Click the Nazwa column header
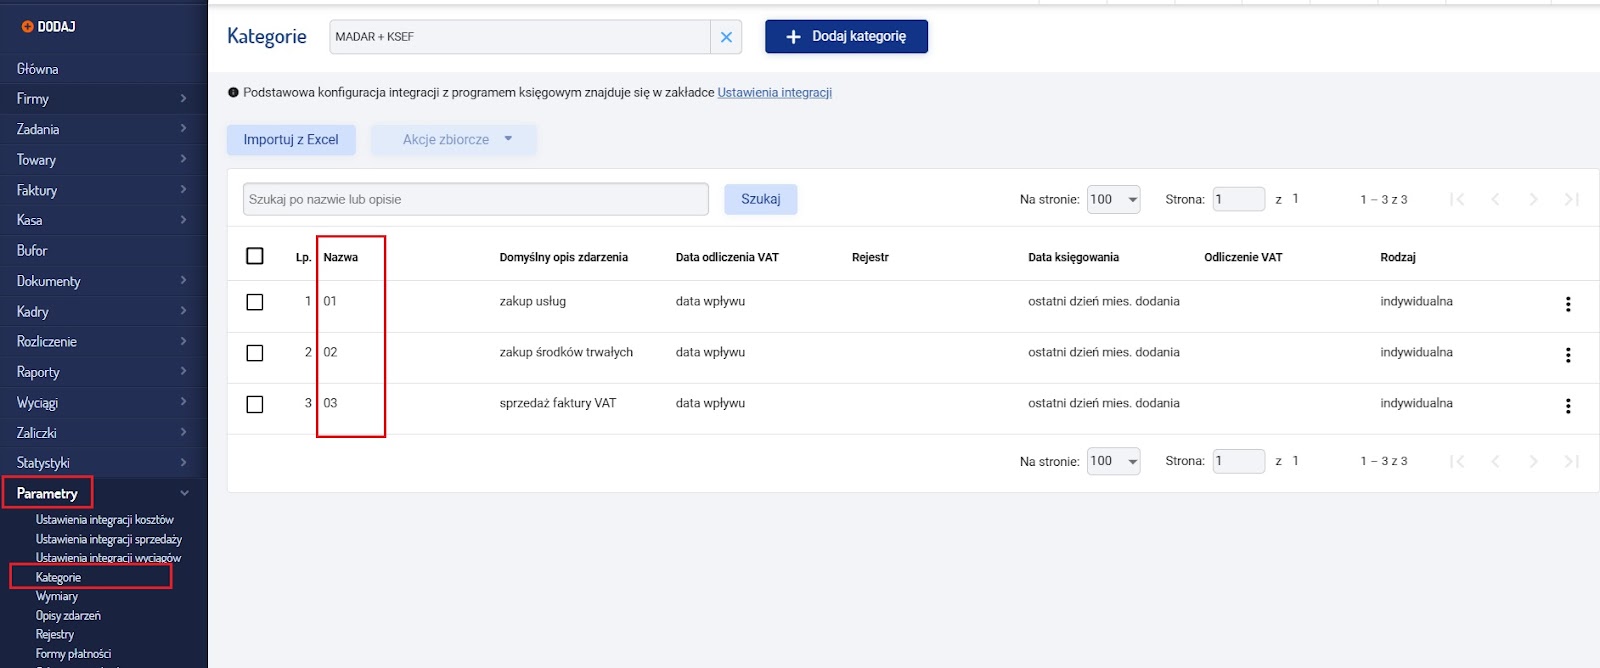Screen dimensions: 1600x668 340,257
